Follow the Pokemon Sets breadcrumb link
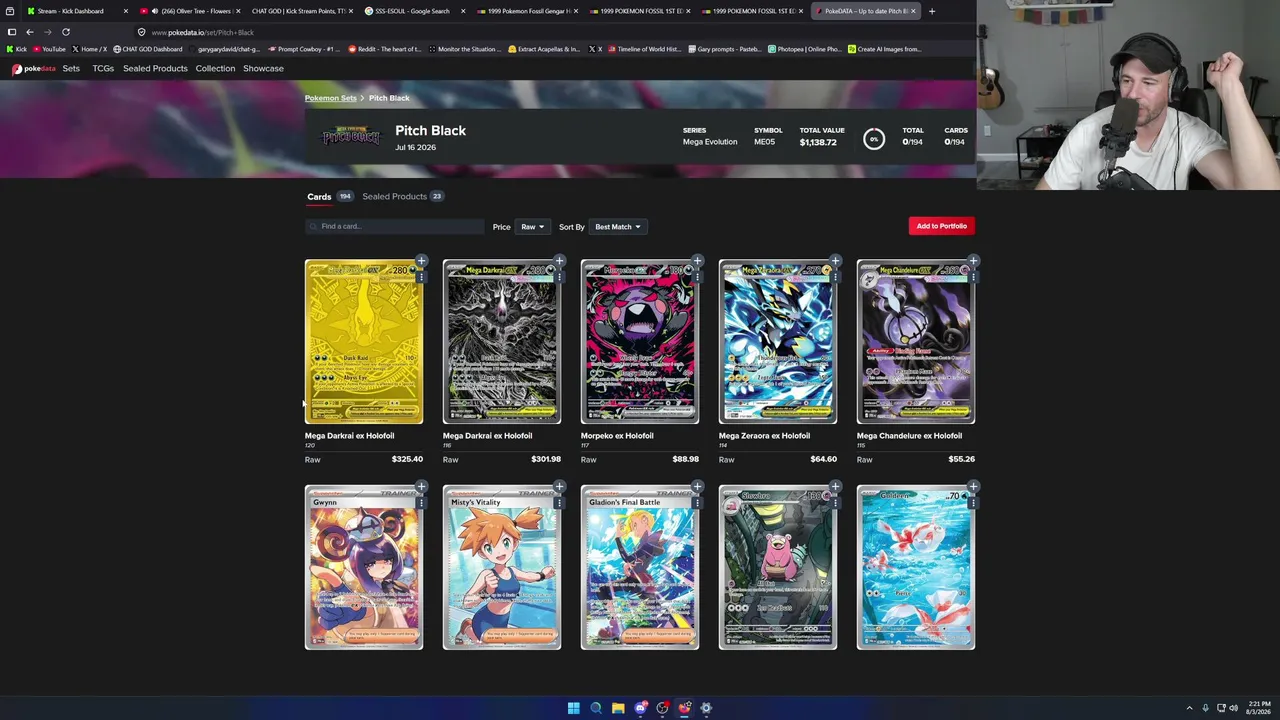 pos(331,98)
